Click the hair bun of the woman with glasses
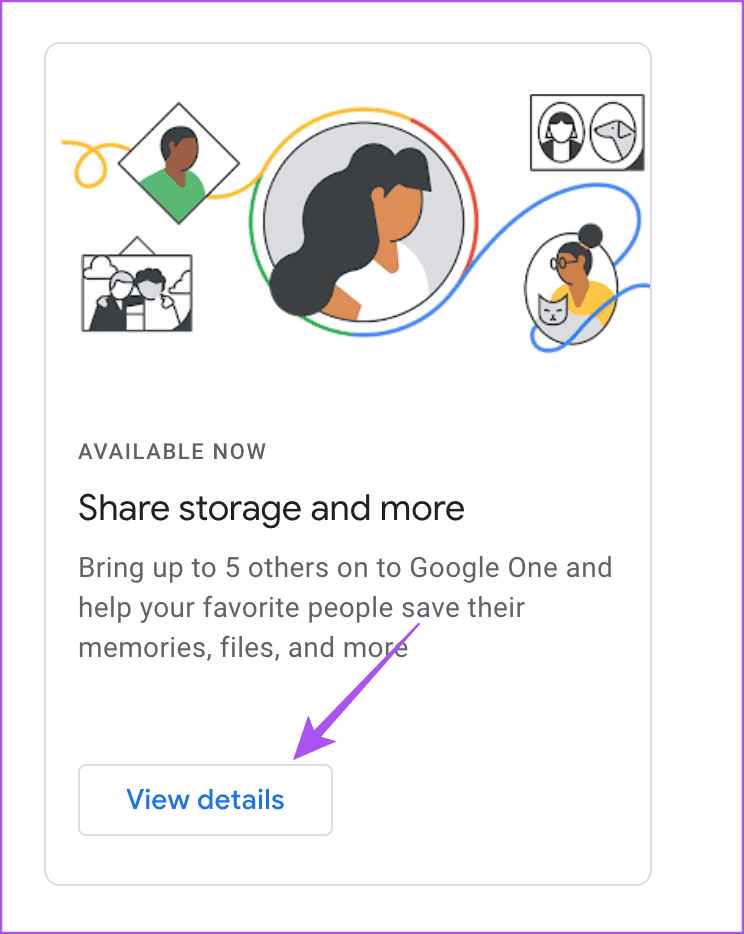This screenshot has width=744, height=934. 590,236
